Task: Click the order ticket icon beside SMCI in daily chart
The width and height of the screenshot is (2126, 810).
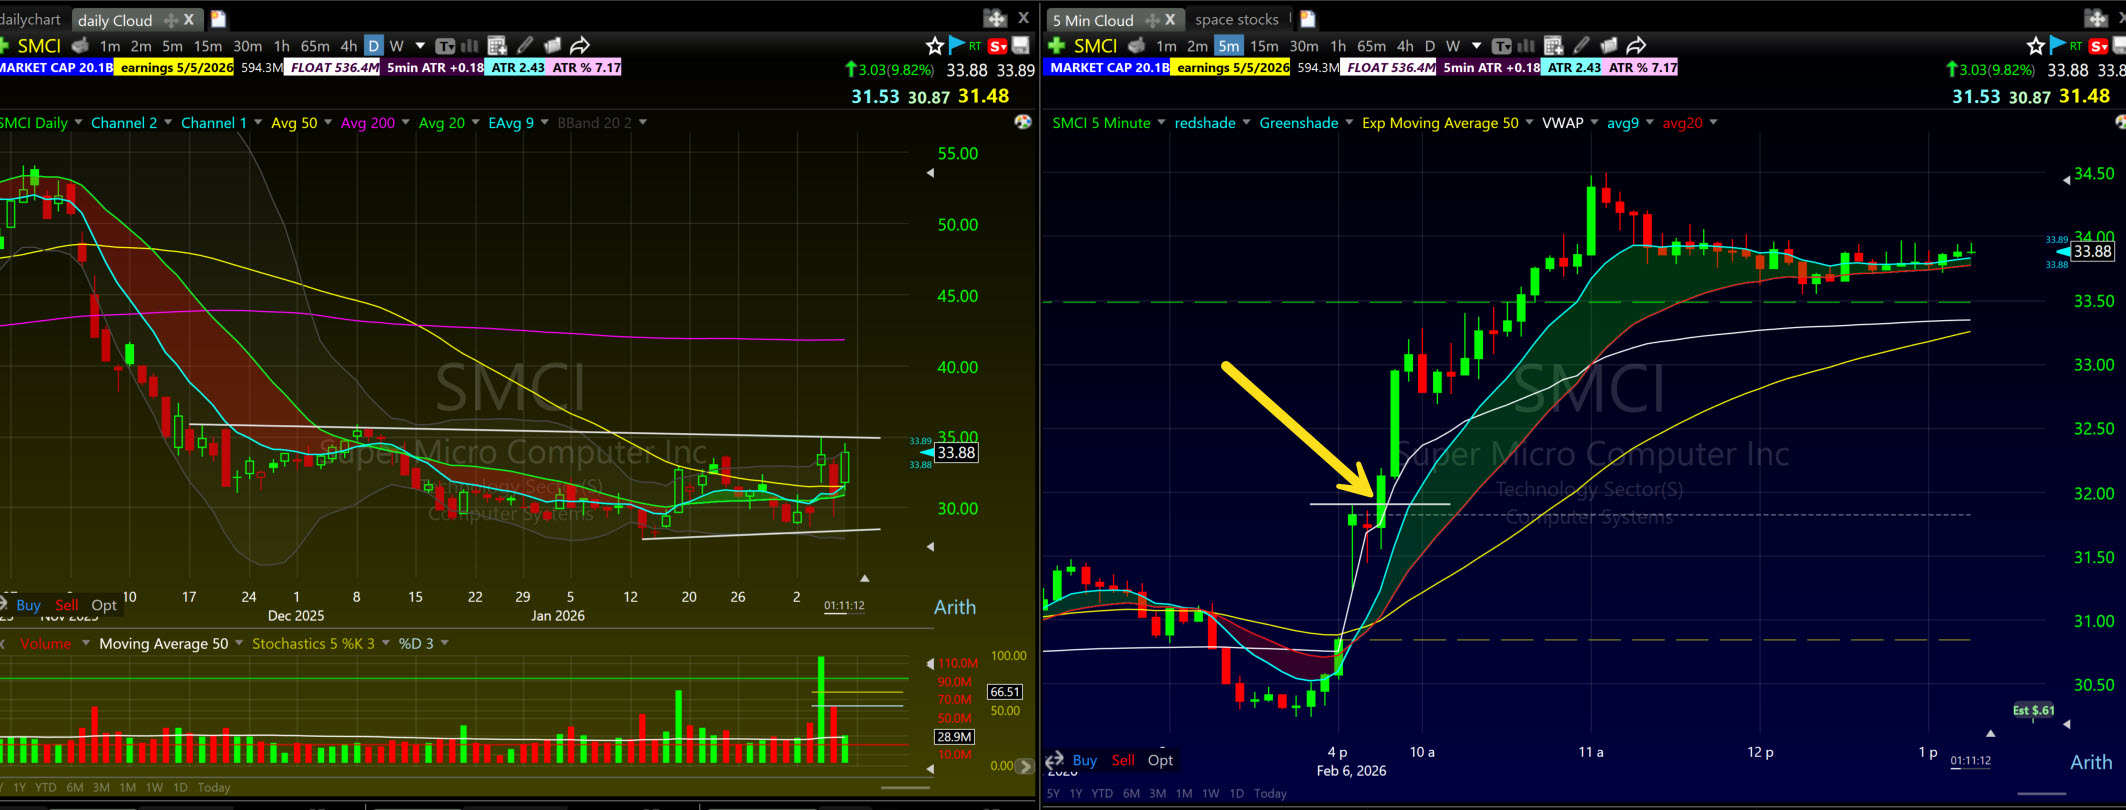Action: pyautogui.click(x=81, y=45)
